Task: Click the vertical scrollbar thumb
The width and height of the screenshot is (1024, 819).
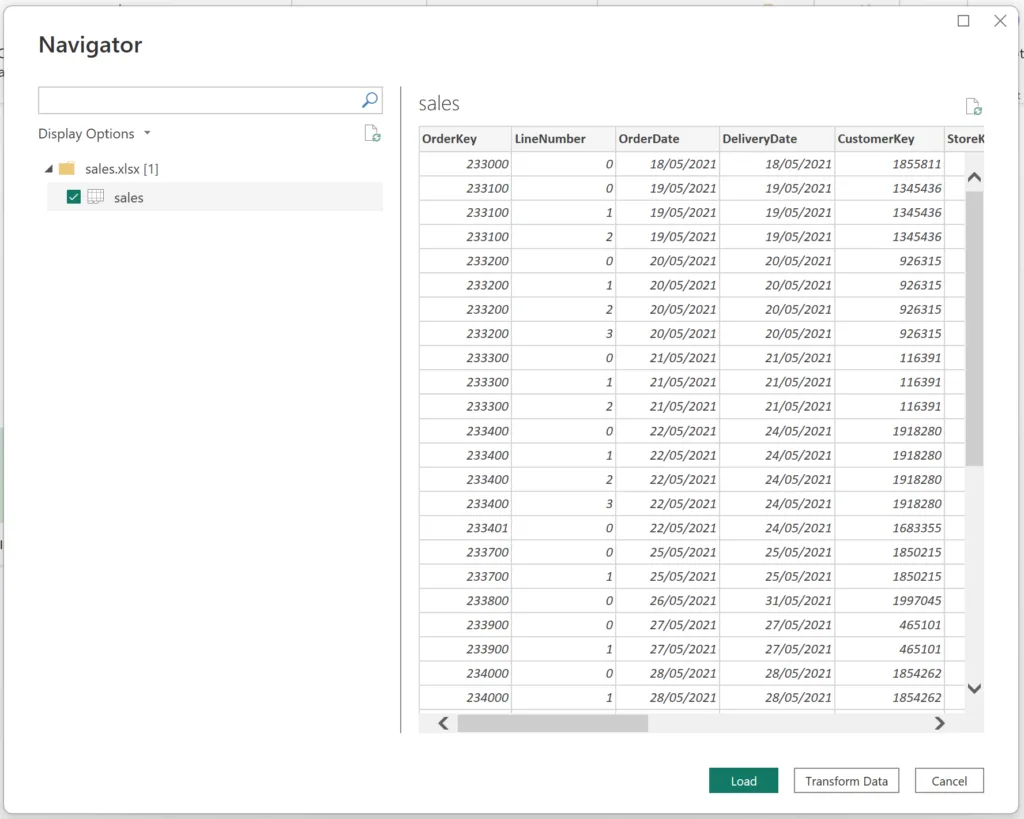Action: [x=974, y=329]
